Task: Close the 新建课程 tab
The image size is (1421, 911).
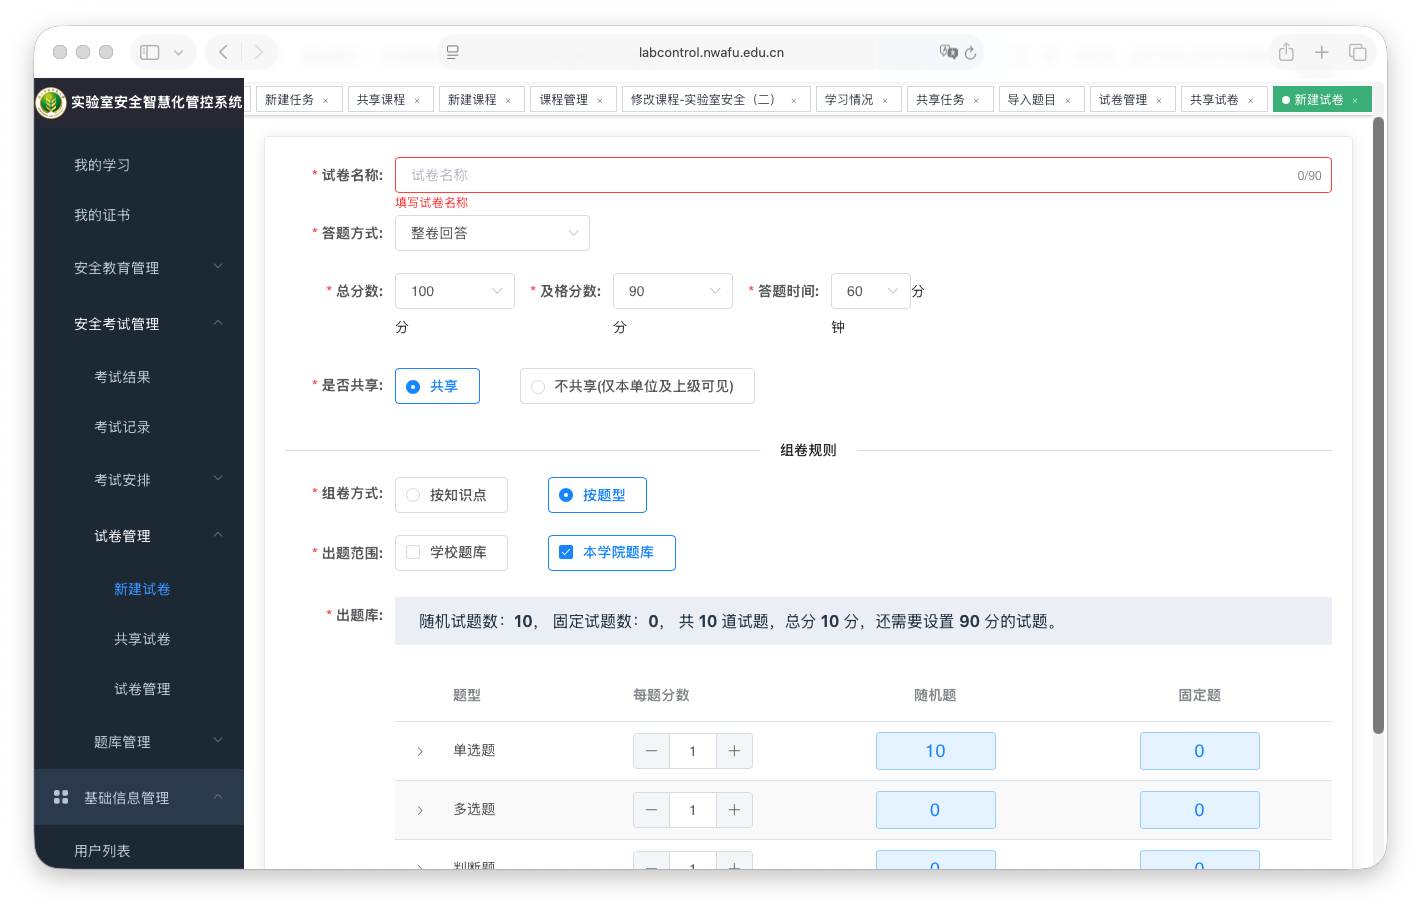Action: point(508,101)
